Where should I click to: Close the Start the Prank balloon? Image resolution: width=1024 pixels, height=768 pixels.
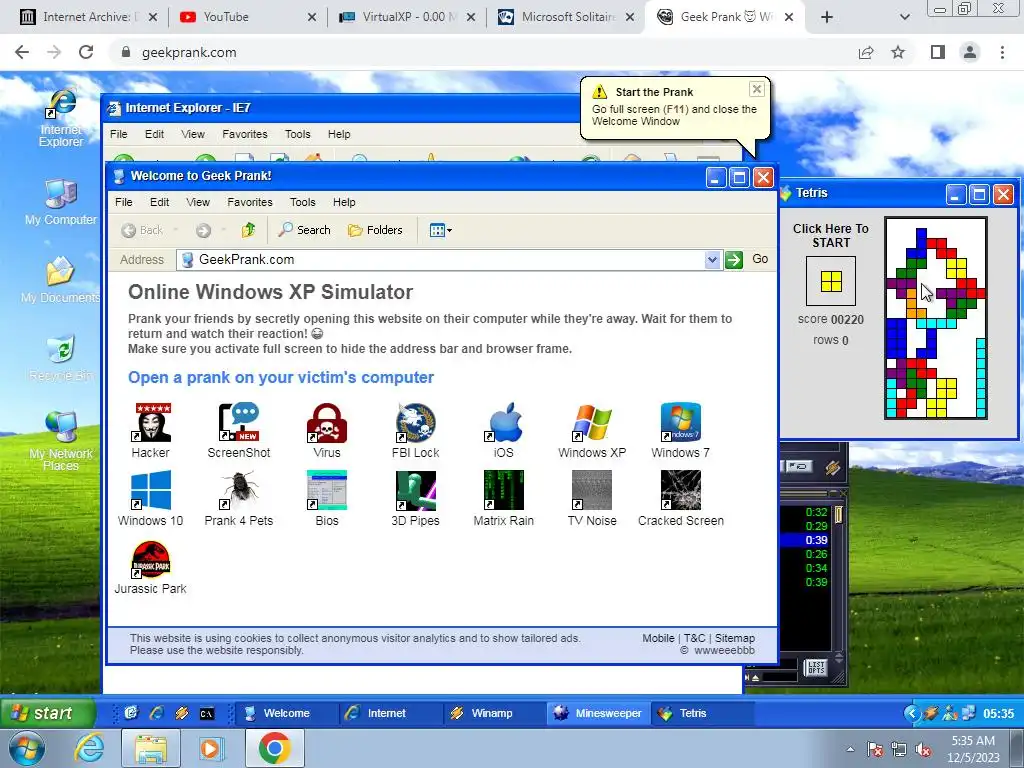click(757, 89)
